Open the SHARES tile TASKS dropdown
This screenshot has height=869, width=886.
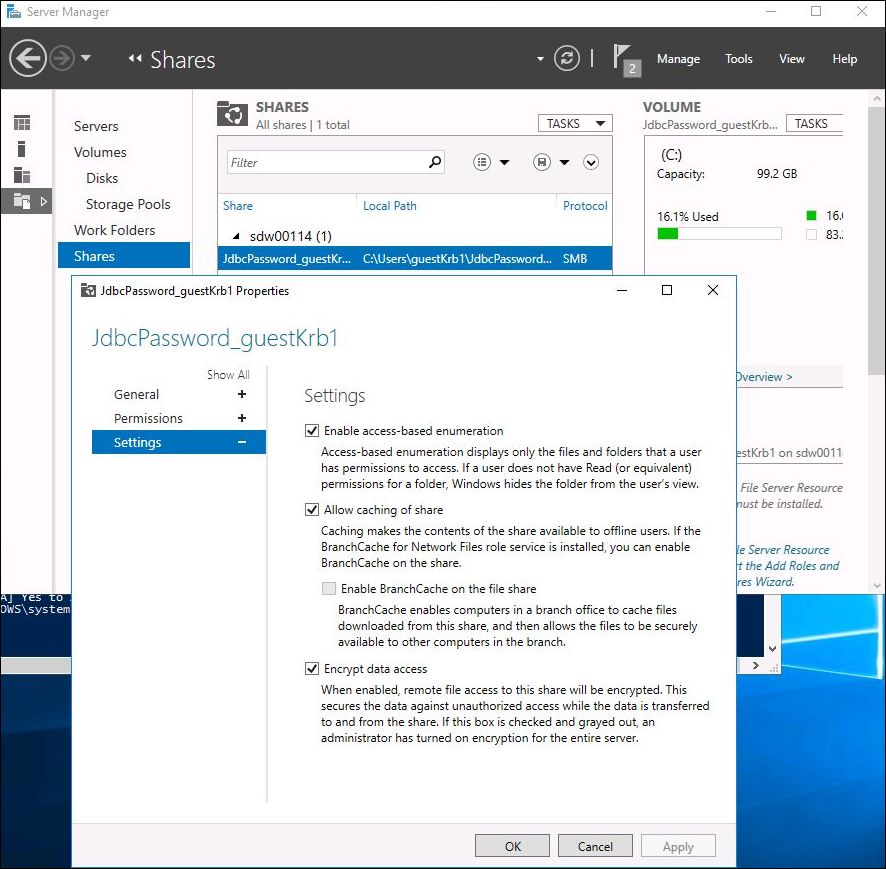pyautogui.click(x=575, y=123)
